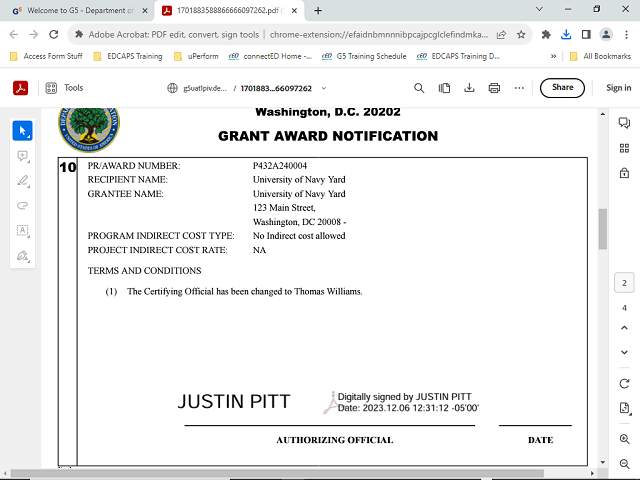This screenshot has height=480, width=640.
Task: Select the PDF file browser tab
Action: [229, 11]
